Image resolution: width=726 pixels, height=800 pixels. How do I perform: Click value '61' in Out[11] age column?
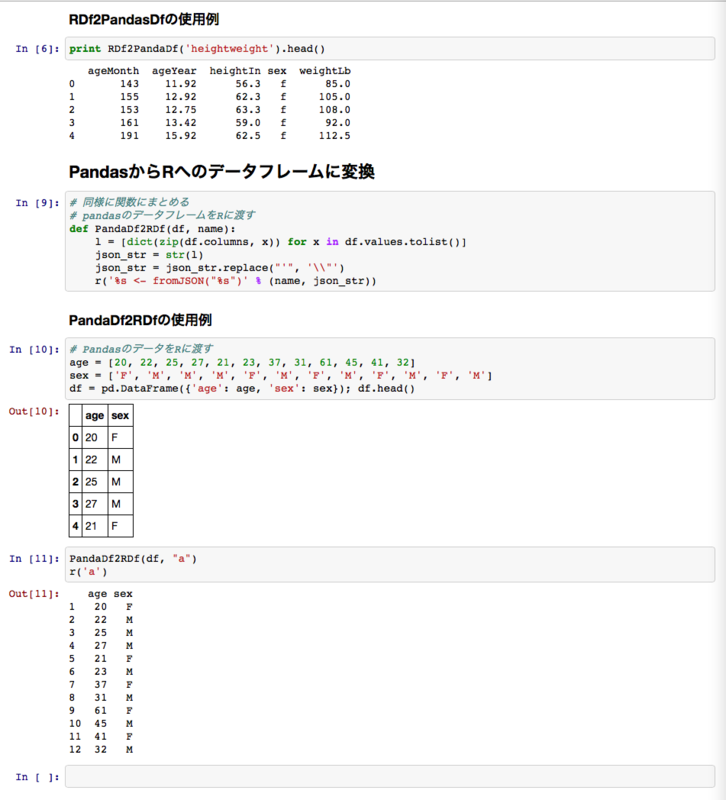[x=101, y=711]
